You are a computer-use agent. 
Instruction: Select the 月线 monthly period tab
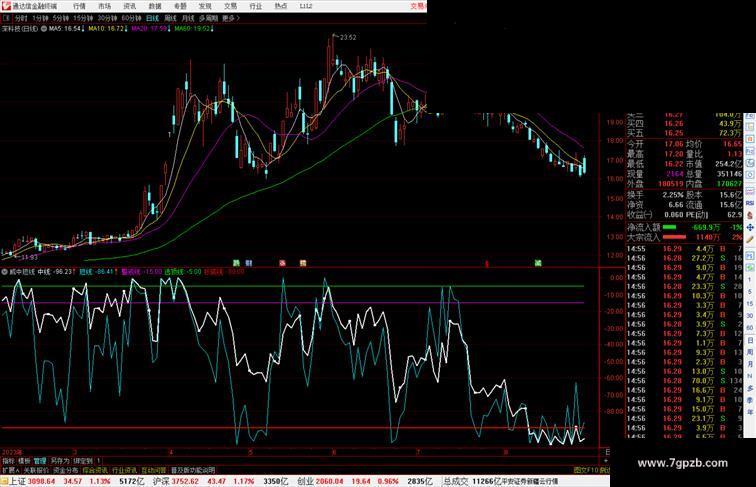click(188, 18)
